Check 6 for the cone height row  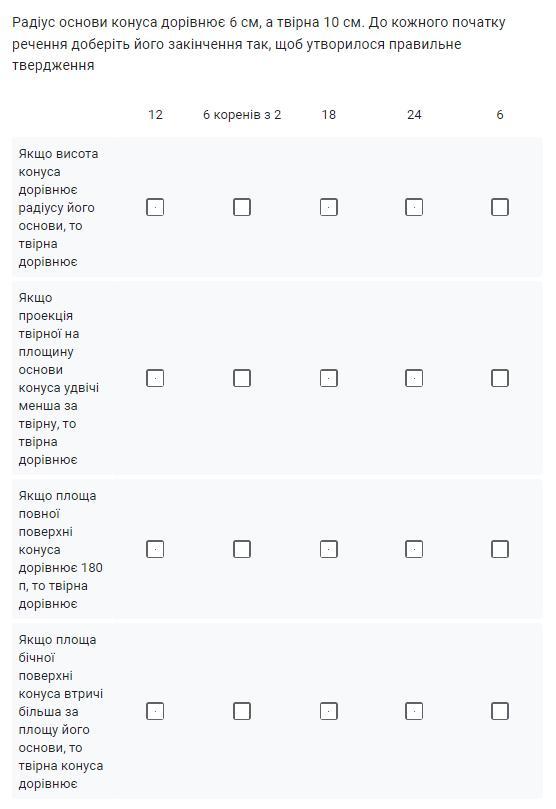(x=500, y=207)
